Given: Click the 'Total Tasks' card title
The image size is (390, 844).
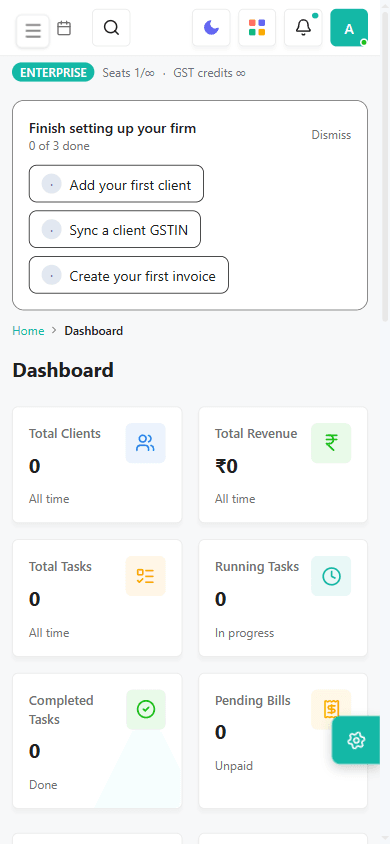Looking at the screenshot, I should (x=60, y=567).
